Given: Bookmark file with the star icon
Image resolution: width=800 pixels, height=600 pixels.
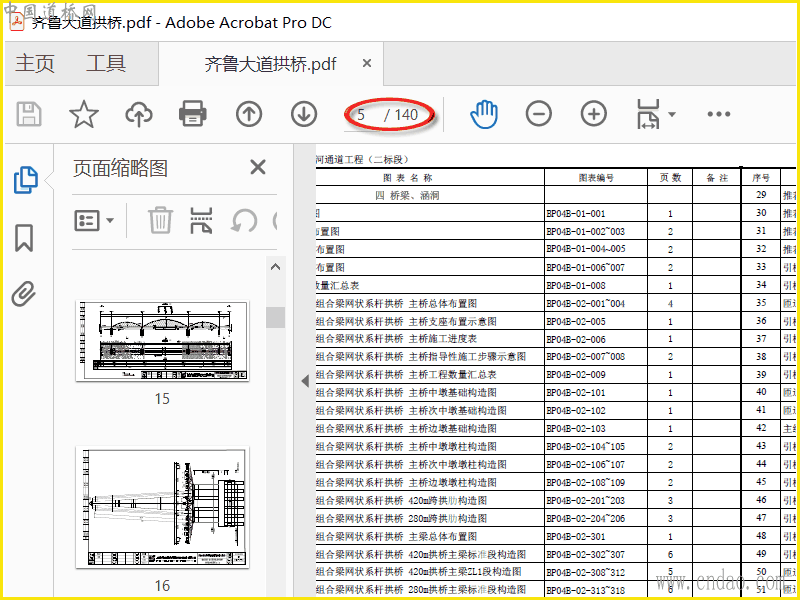Looking at the screenshot, I should click(83, 114).
